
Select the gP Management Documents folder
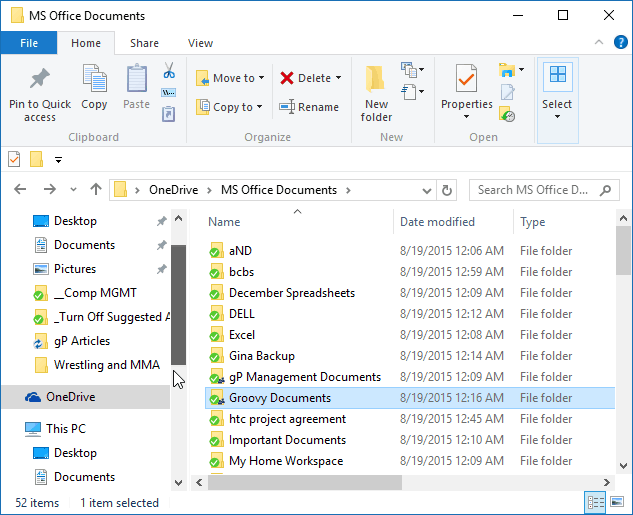tap(305, 377)
